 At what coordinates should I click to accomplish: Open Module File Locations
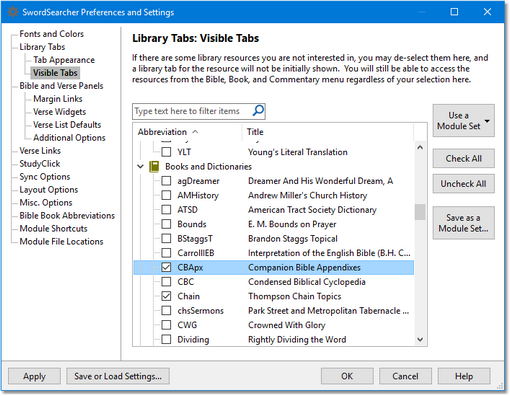(x=61, y=242)
